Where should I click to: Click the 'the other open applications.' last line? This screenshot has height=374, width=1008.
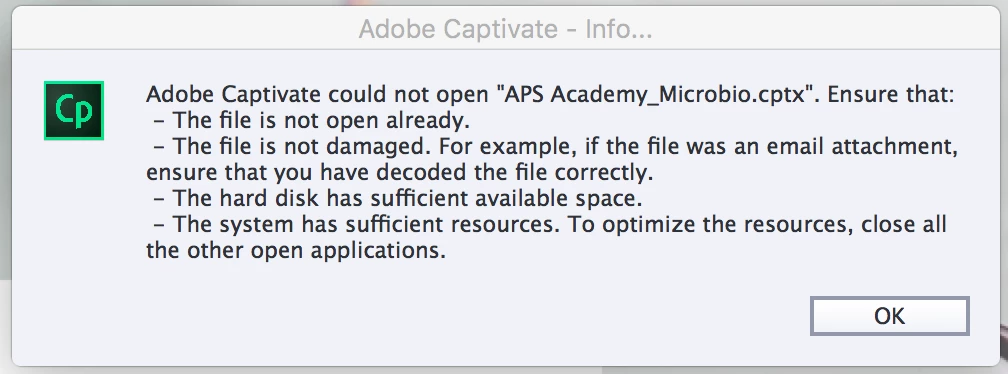click(296, 251)
